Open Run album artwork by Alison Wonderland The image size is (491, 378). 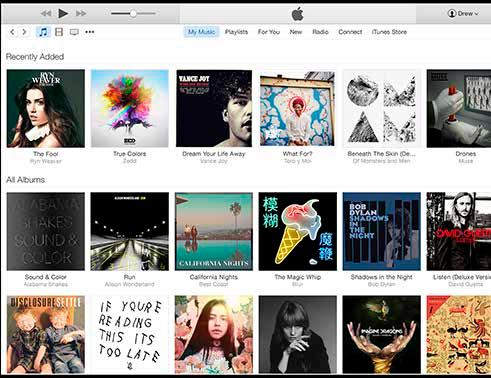coord(130,231)
